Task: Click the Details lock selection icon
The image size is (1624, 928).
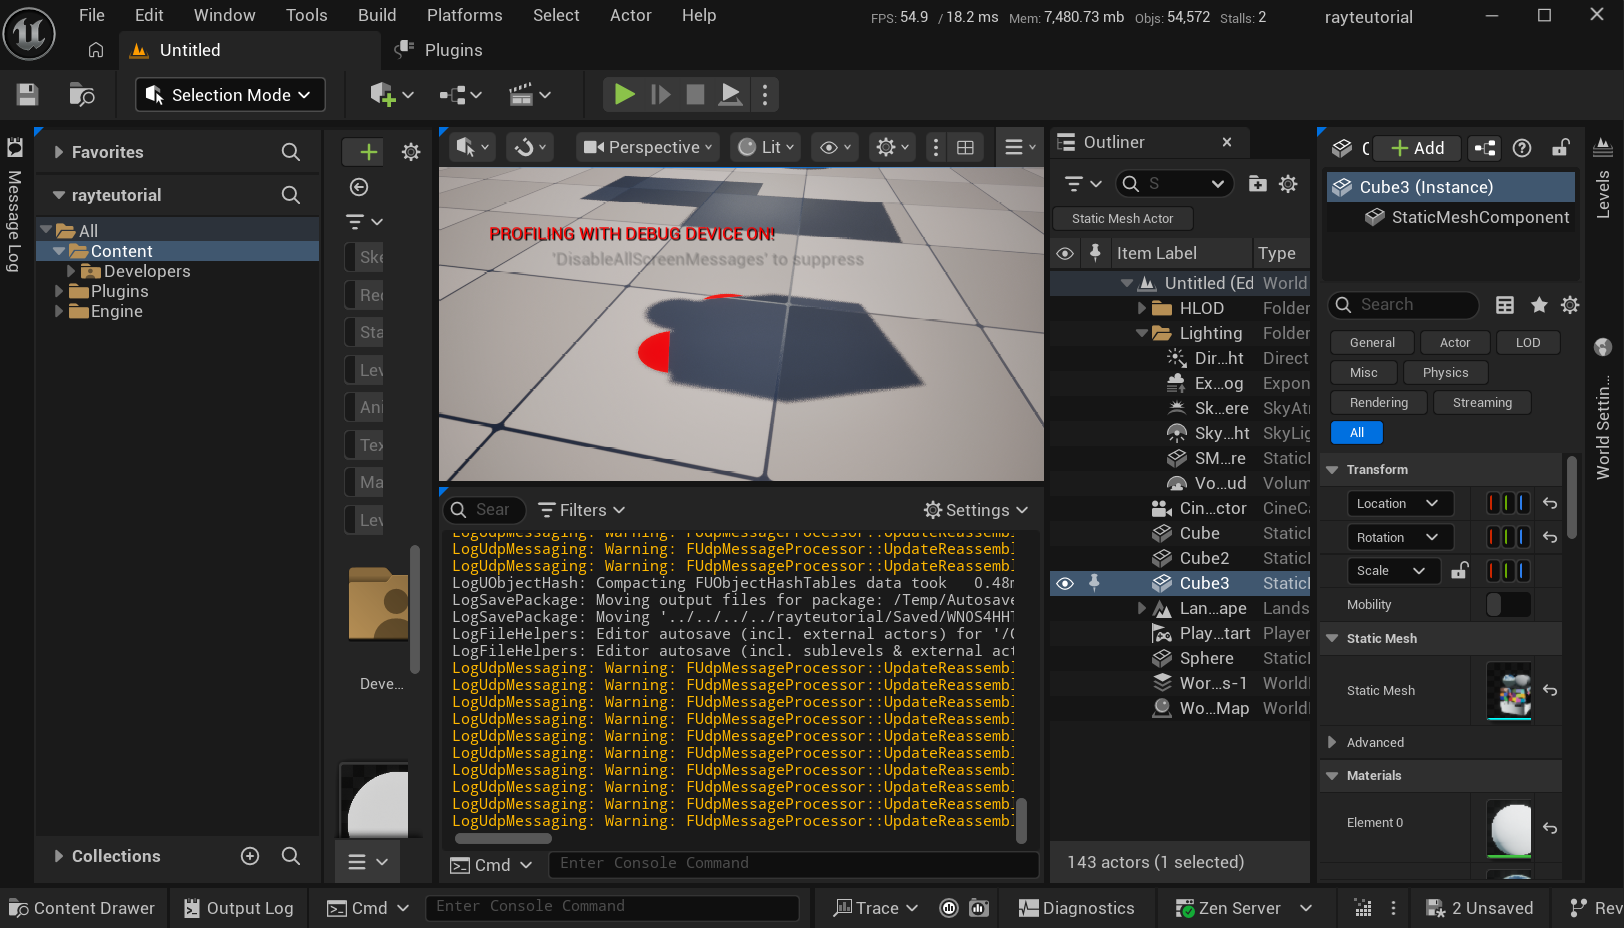Action: tap(1560, 148)
